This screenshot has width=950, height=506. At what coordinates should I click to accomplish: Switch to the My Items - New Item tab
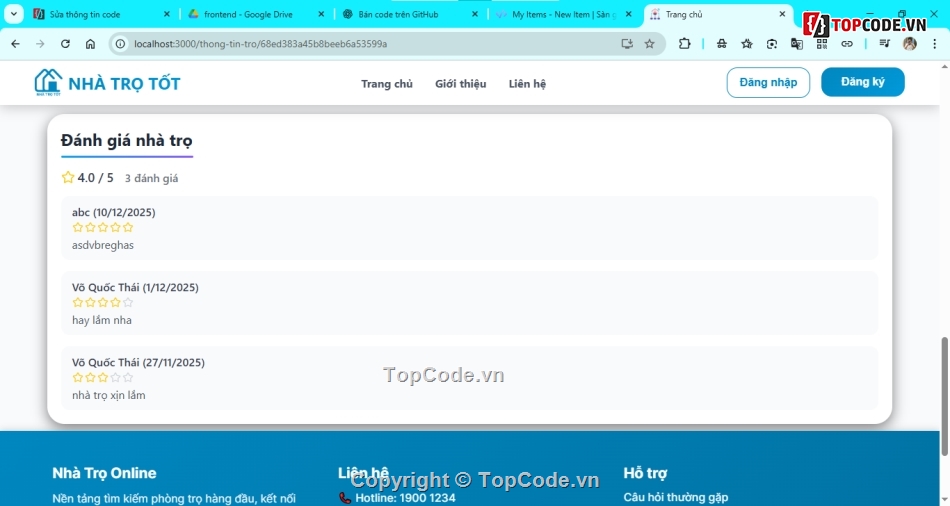(562, 14)
